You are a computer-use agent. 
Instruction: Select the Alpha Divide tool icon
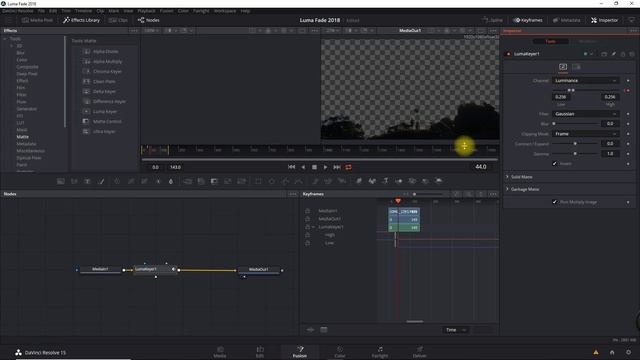[x=86, y=51]
